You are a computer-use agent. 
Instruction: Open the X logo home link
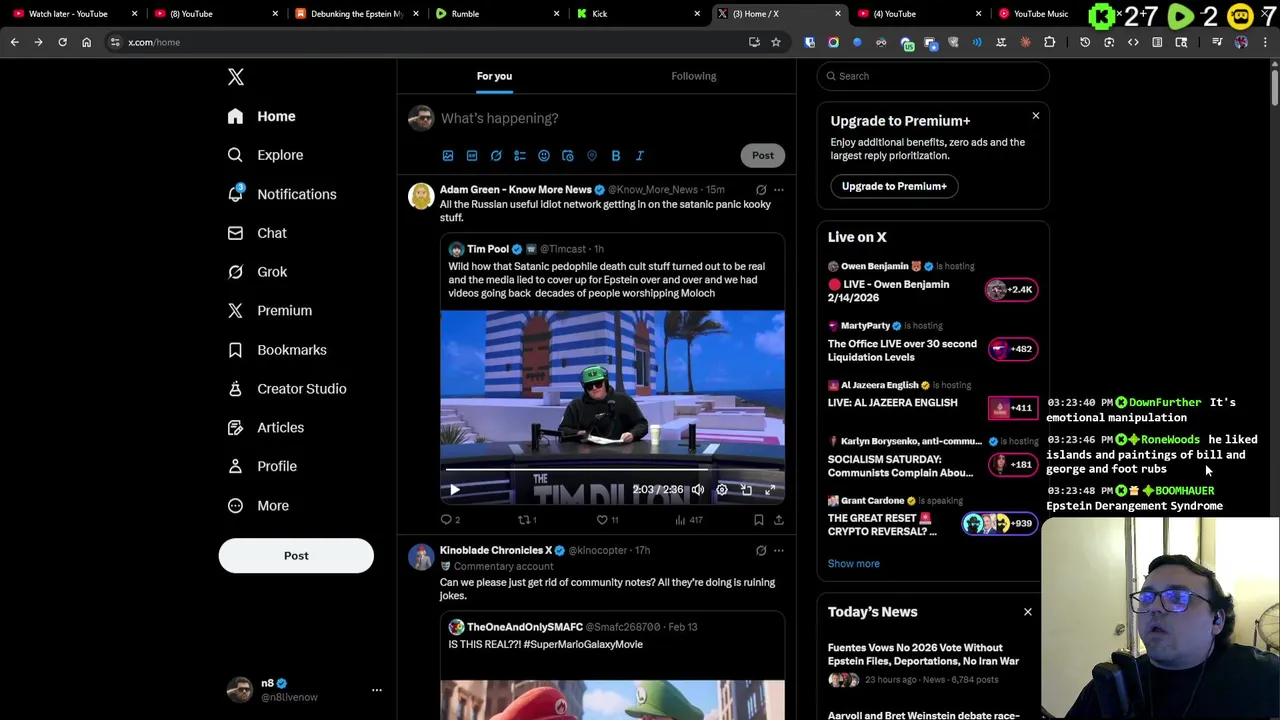pyautogui.click(x=235, y=77)
